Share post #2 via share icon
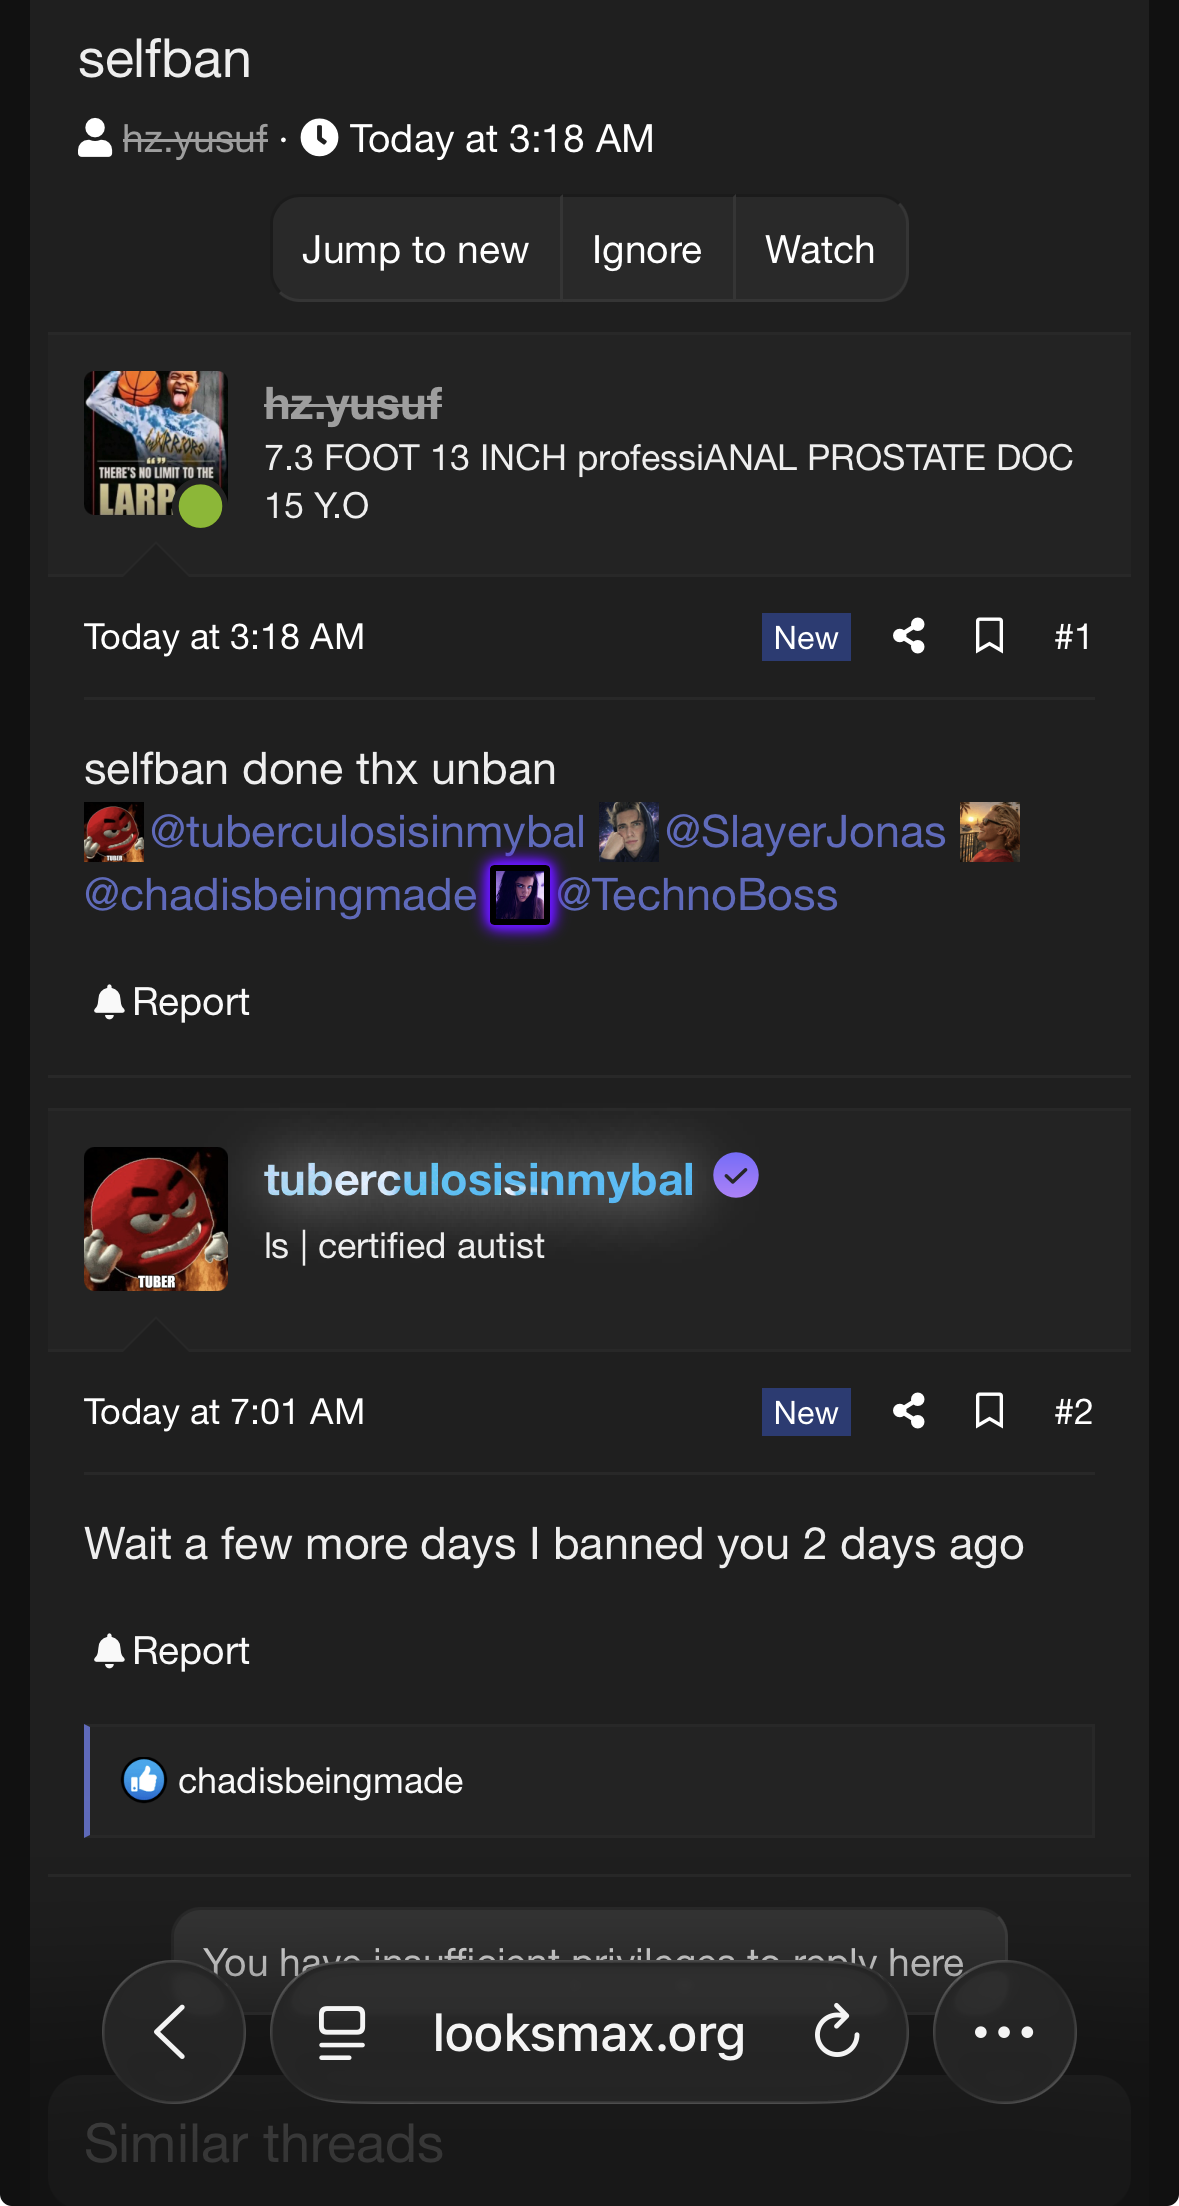 tap(908, 1411)
